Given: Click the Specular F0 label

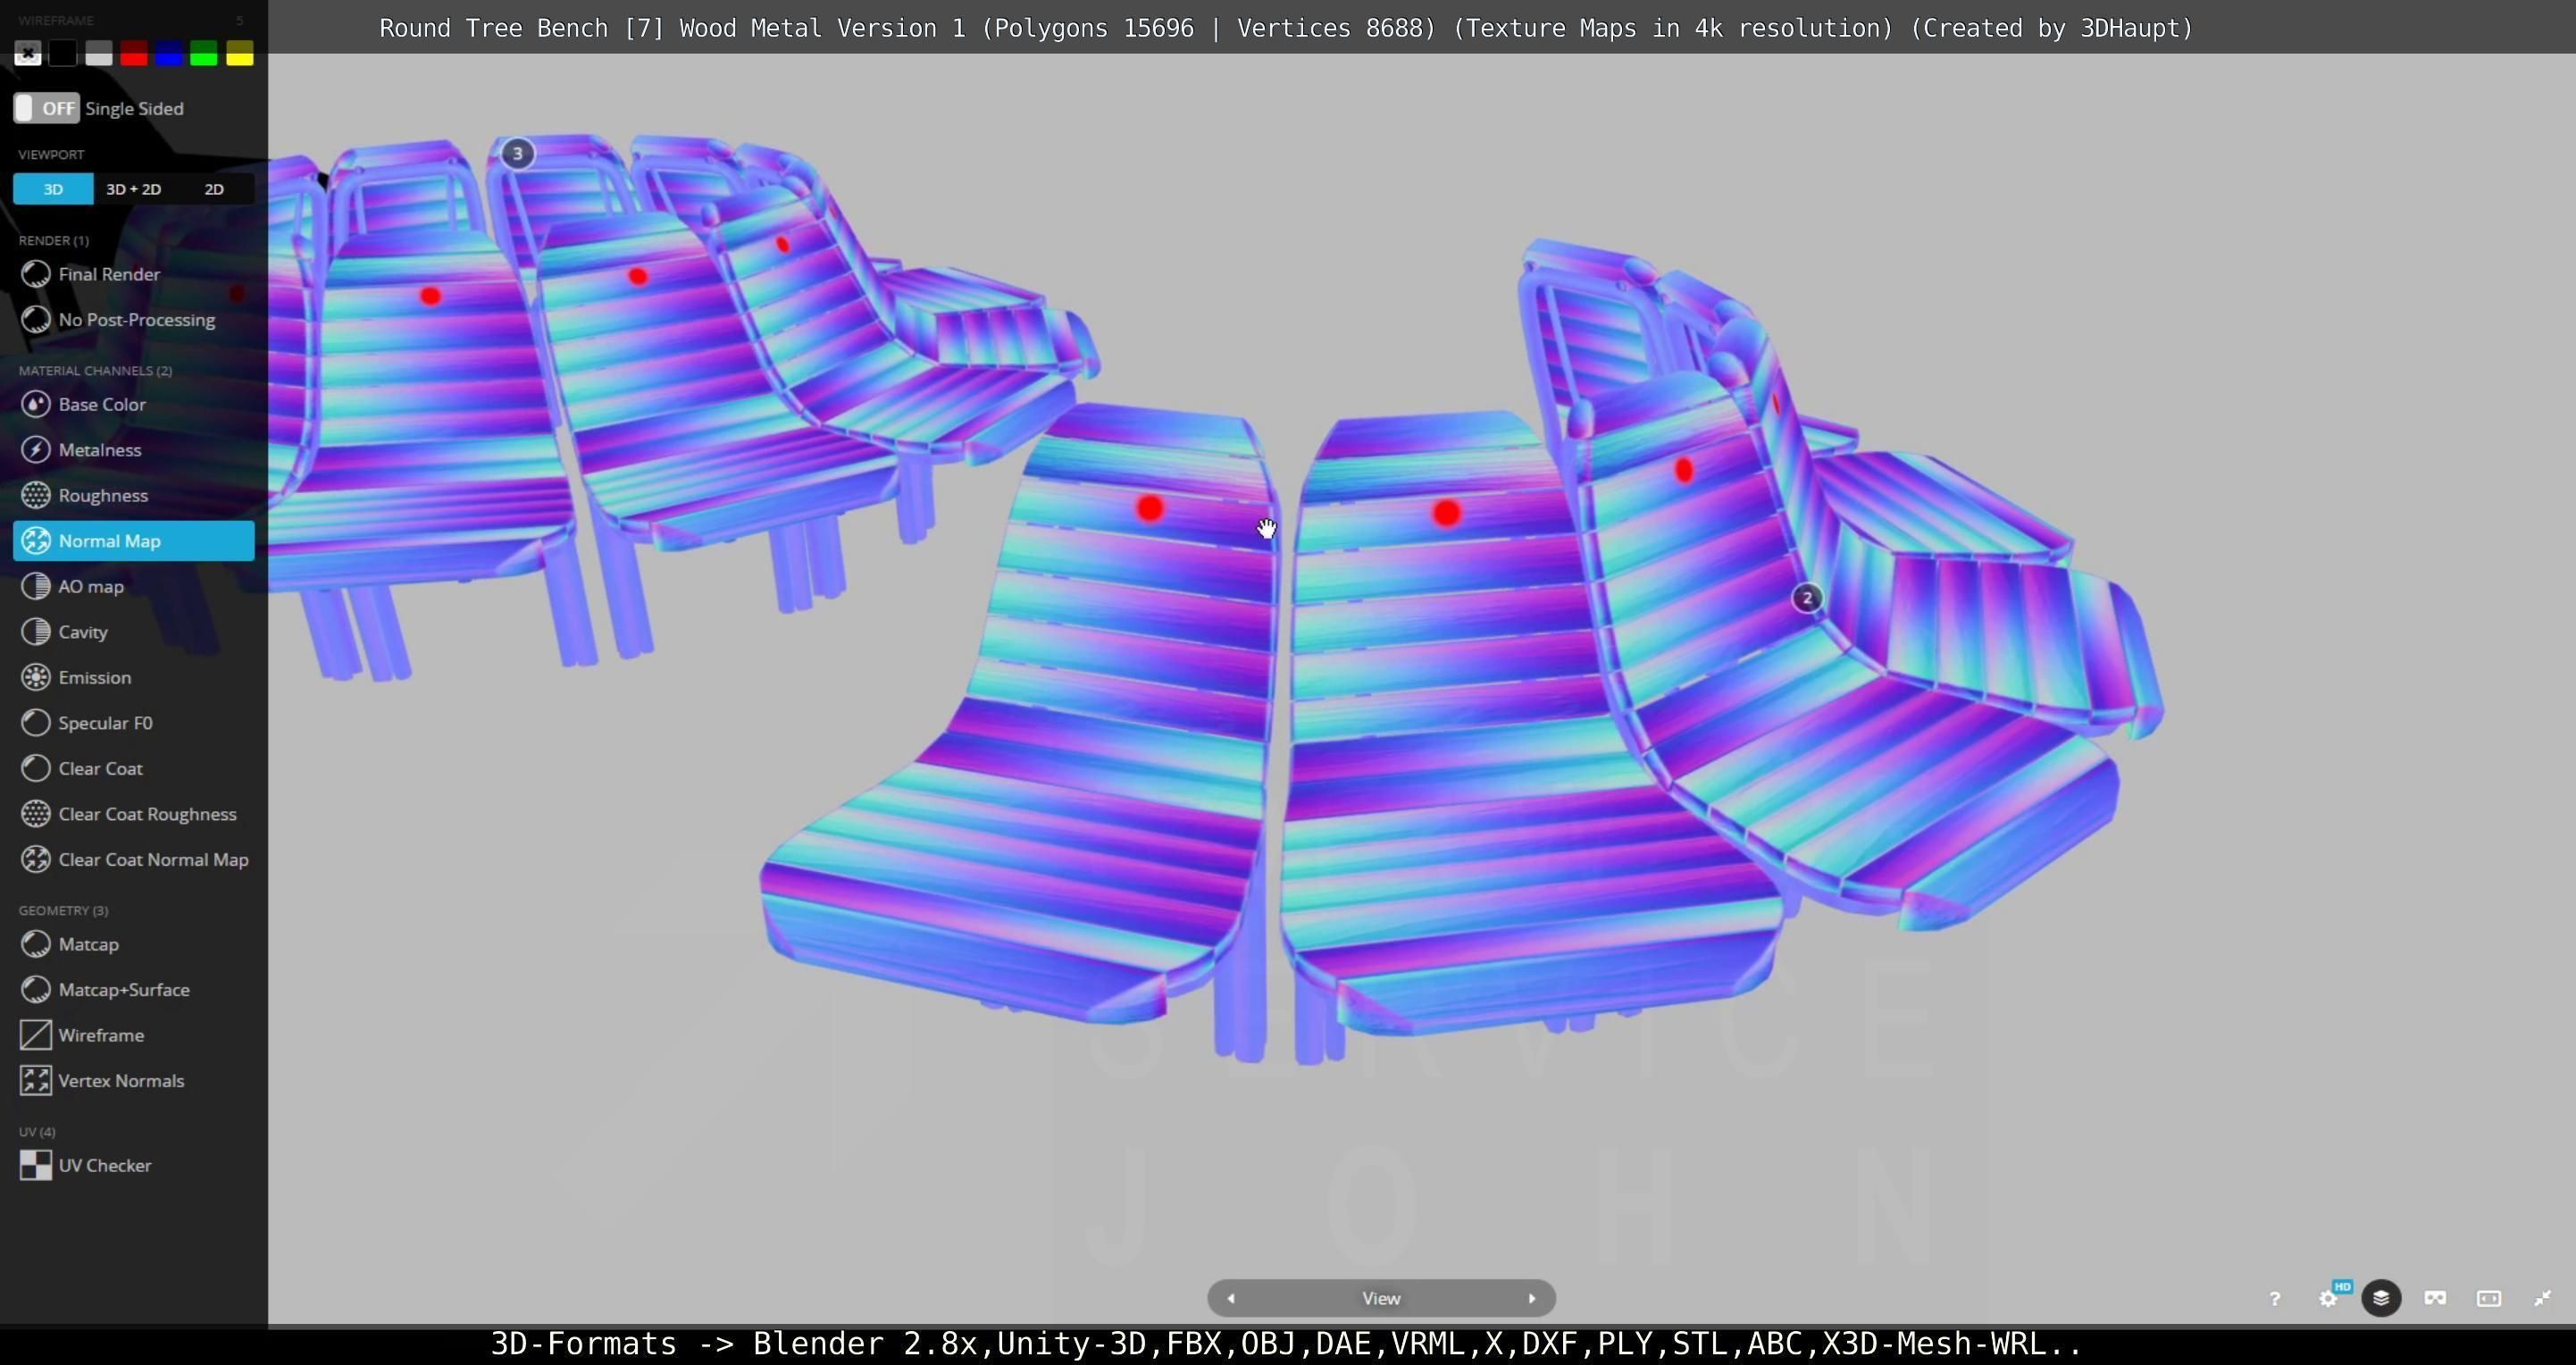Looking at the screenshot, I should pyautogui.click(x=105, y=723).
